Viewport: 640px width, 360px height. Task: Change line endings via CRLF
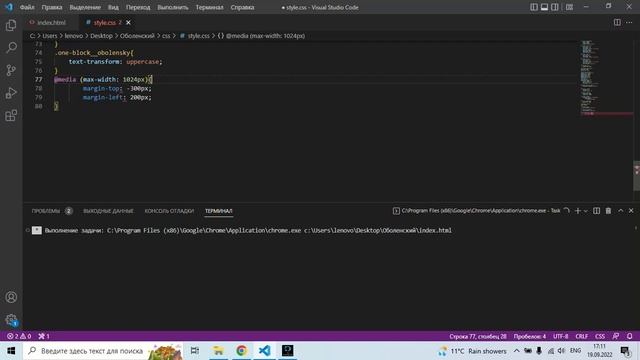[582, 336]
